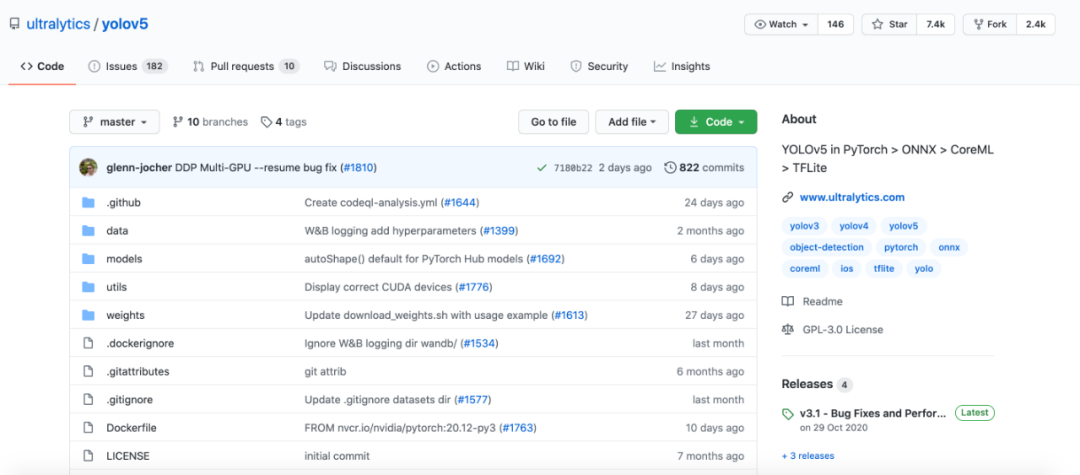Click the Go to file button
Viewport: 1080px width, 475px height.
pos(554,122)
